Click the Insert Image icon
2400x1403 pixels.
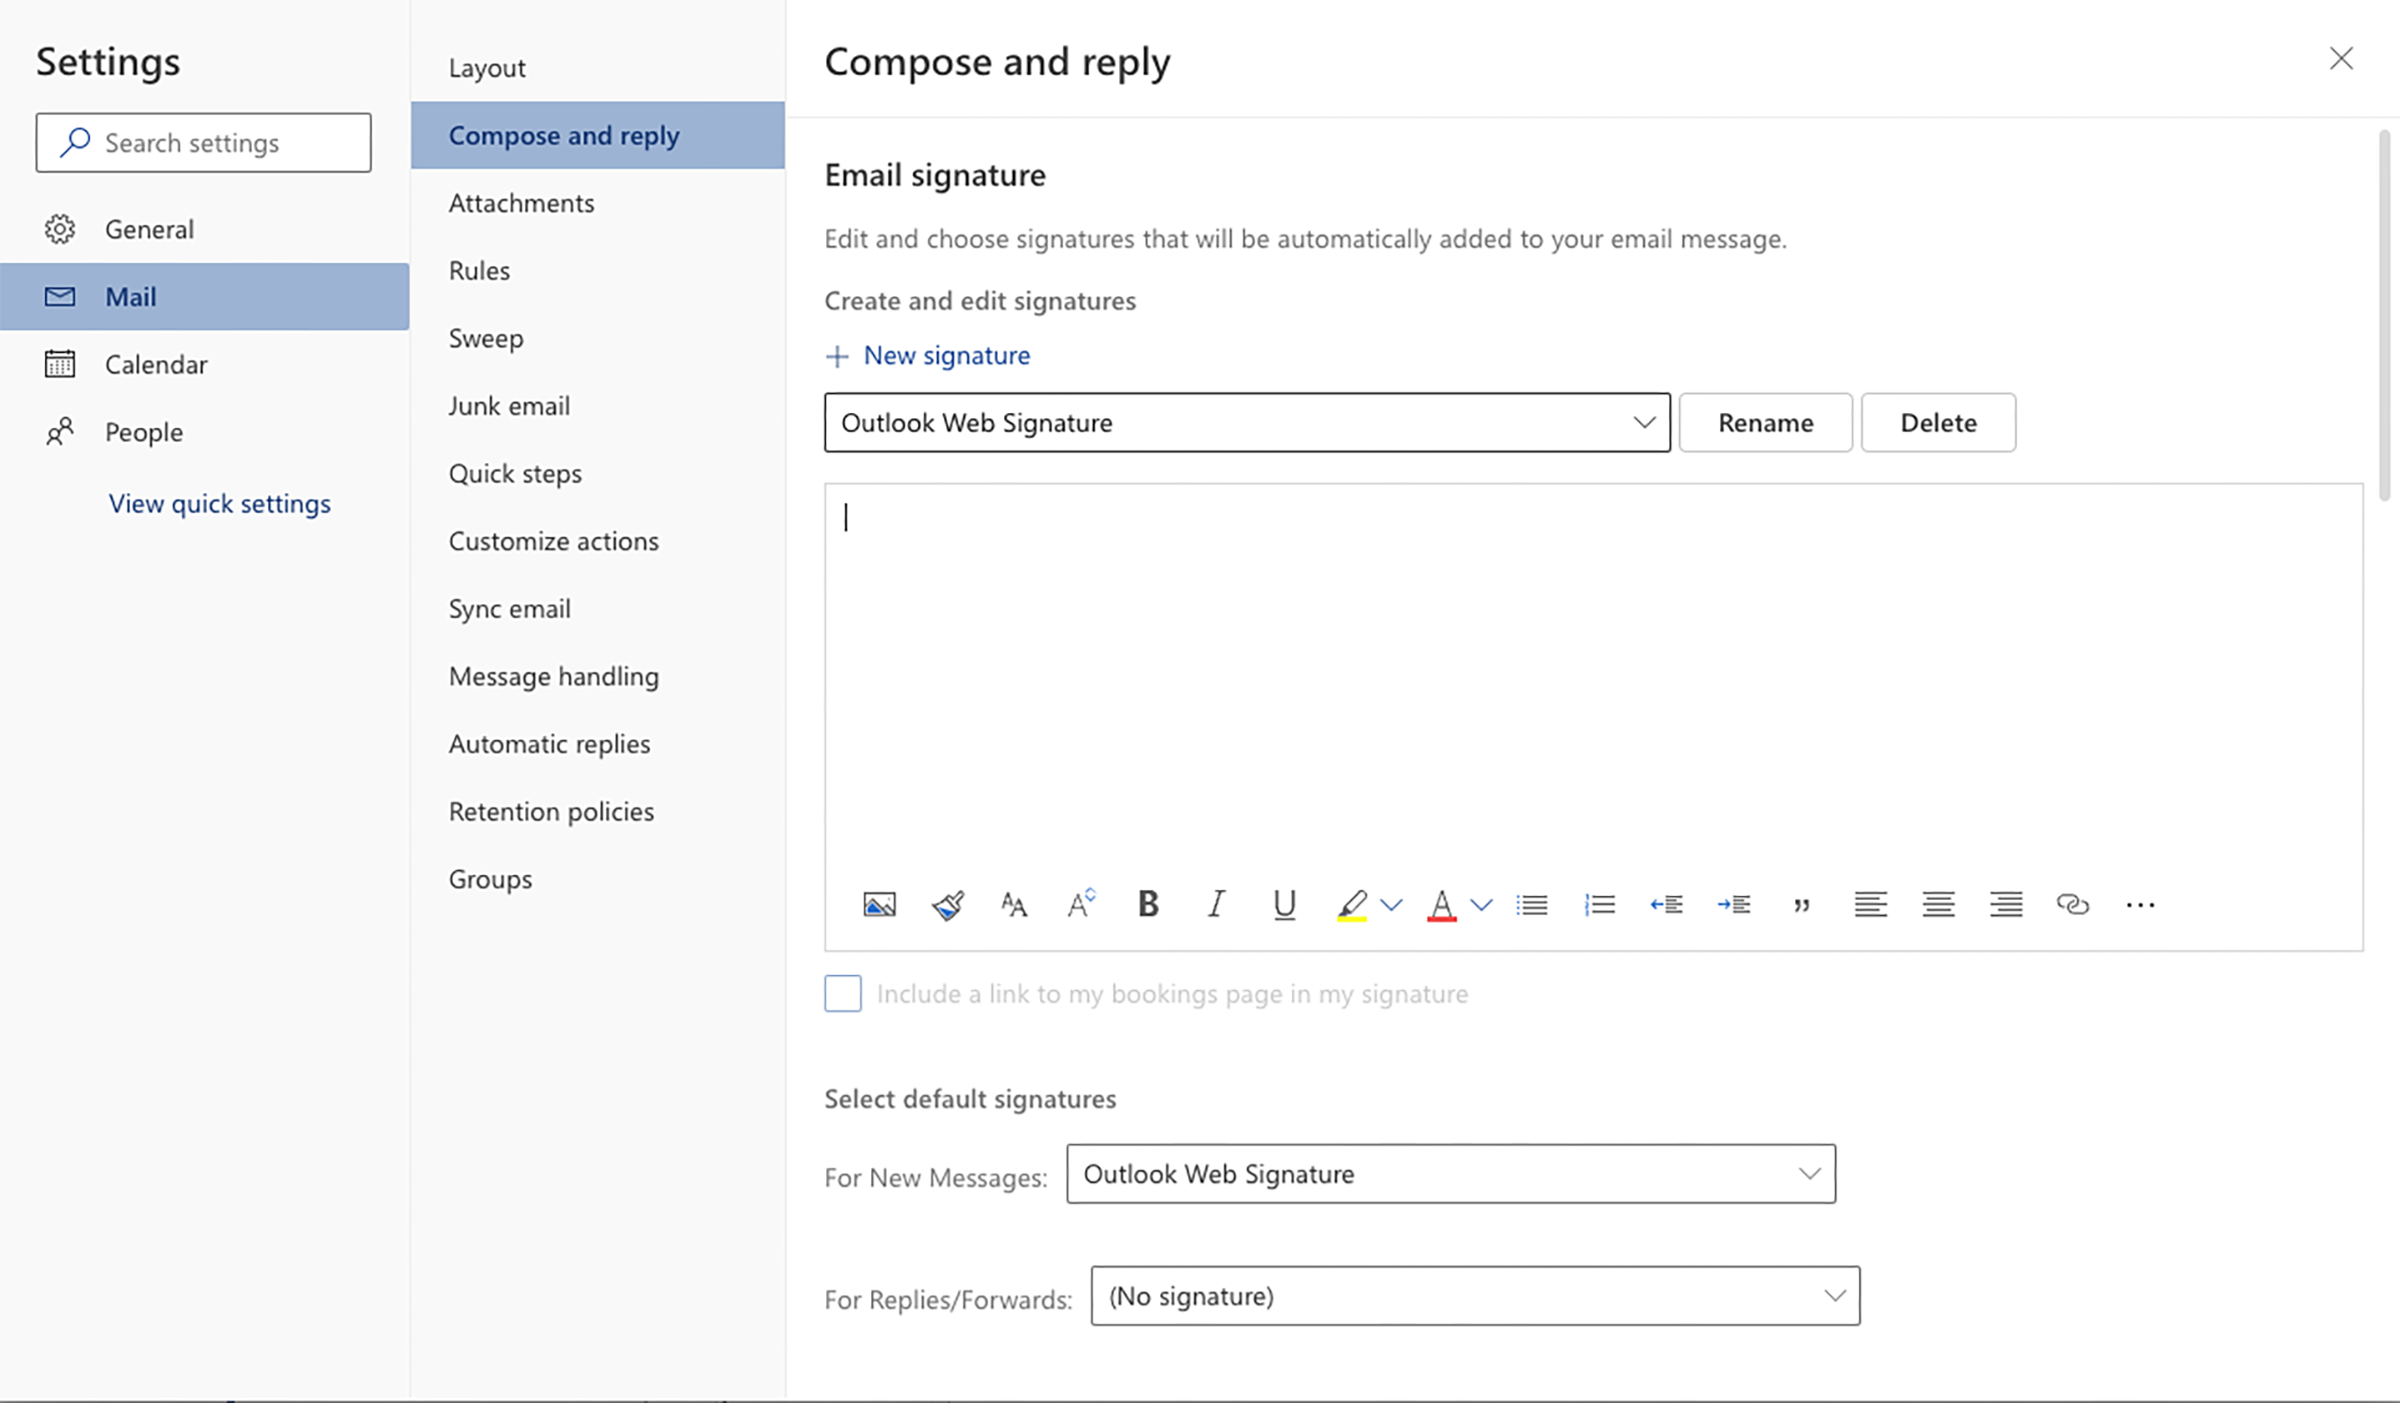pos(880,904)
